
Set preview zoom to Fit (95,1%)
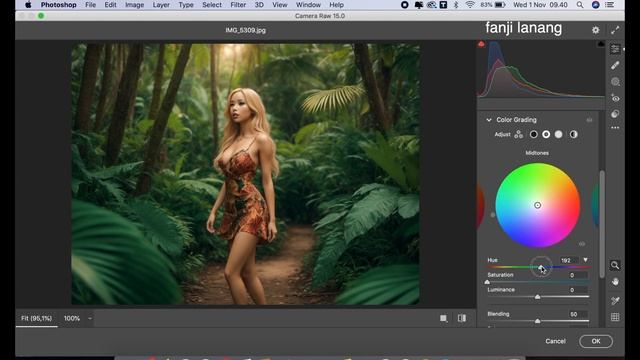pos(37,318)
